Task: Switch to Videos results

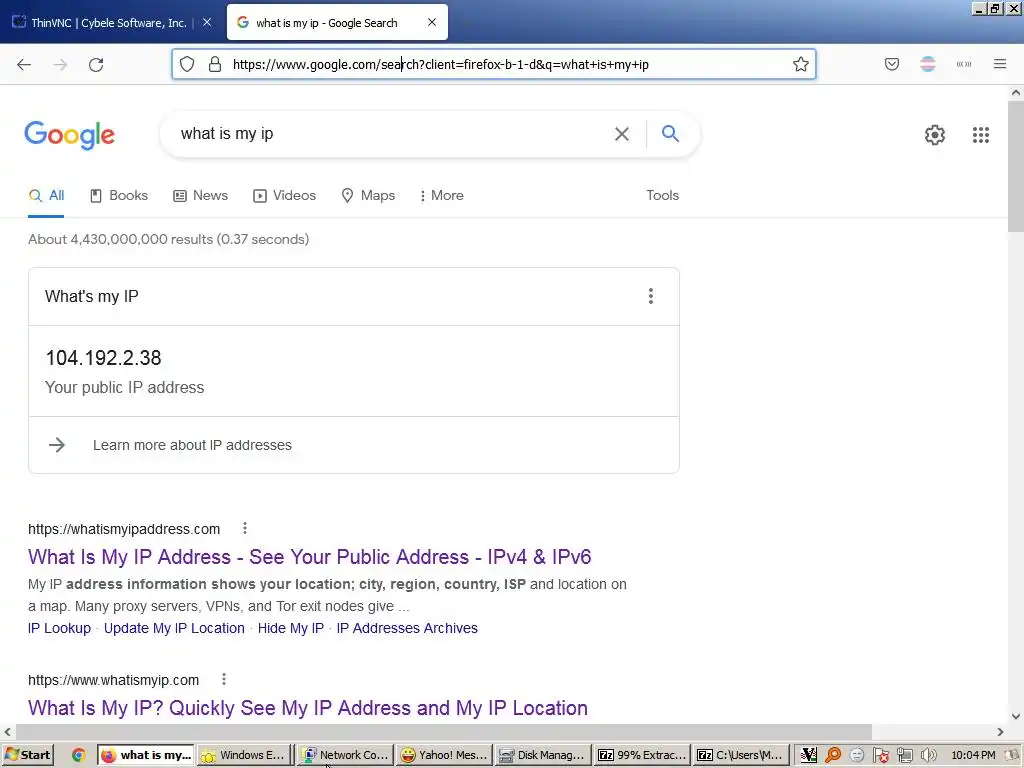Action: pyautogui.click(x=285, y=195)
